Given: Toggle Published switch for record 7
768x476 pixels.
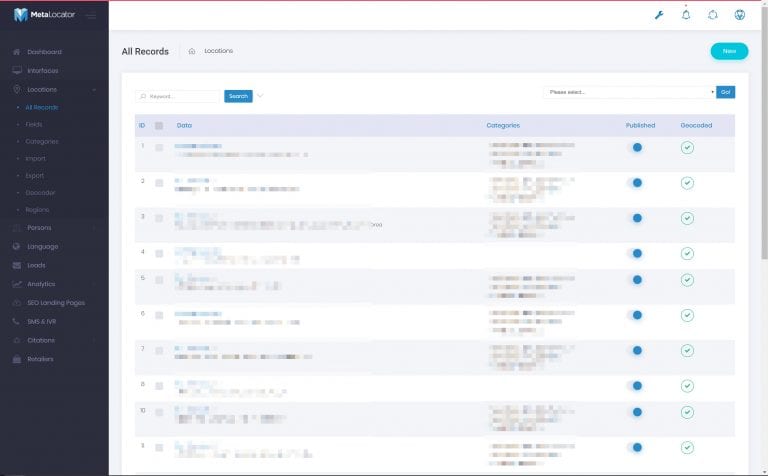Looking at the screenshot, I should point(636,350).
